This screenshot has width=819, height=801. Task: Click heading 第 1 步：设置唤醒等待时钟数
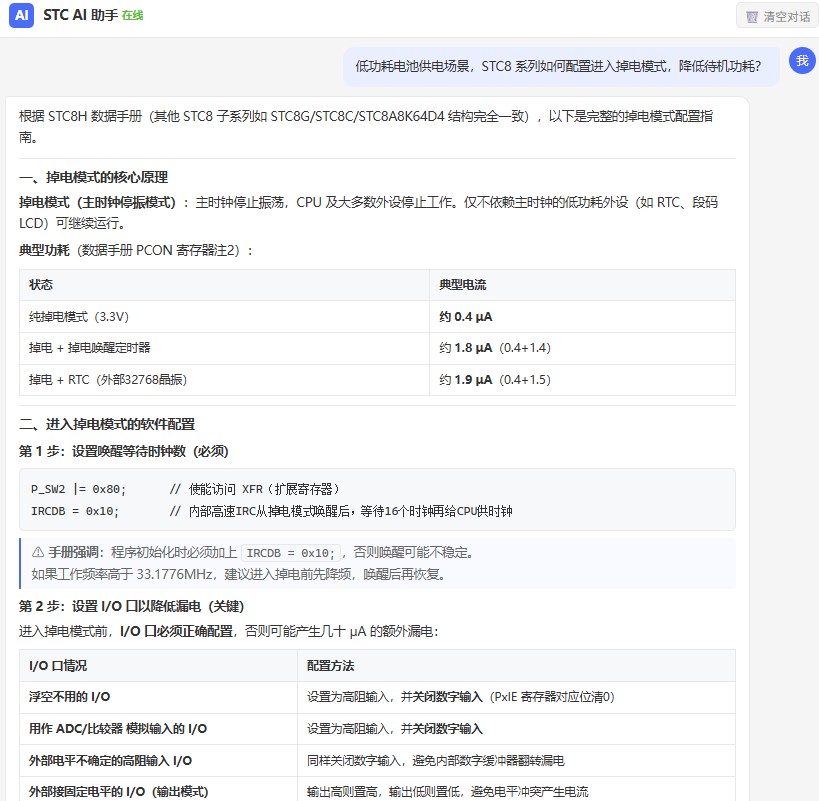coord(123,451)
